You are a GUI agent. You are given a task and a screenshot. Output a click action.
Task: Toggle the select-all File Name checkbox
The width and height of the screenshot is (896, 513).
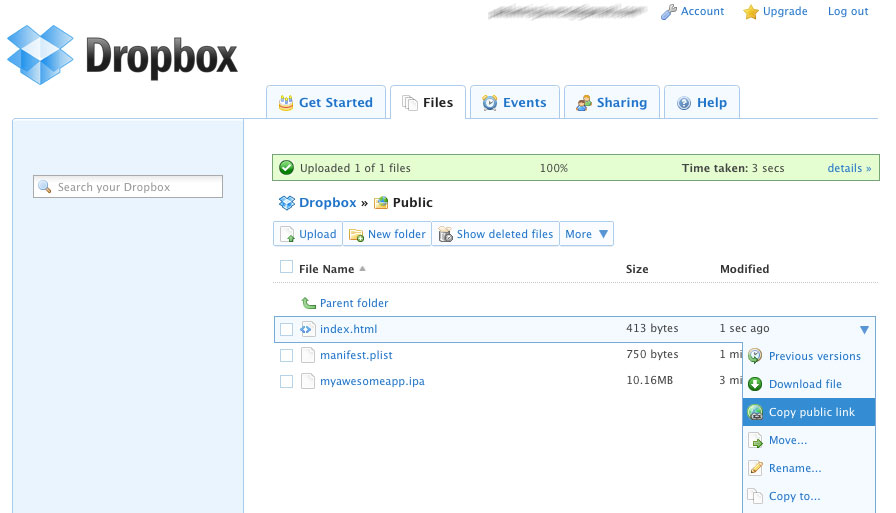point(286,267)
